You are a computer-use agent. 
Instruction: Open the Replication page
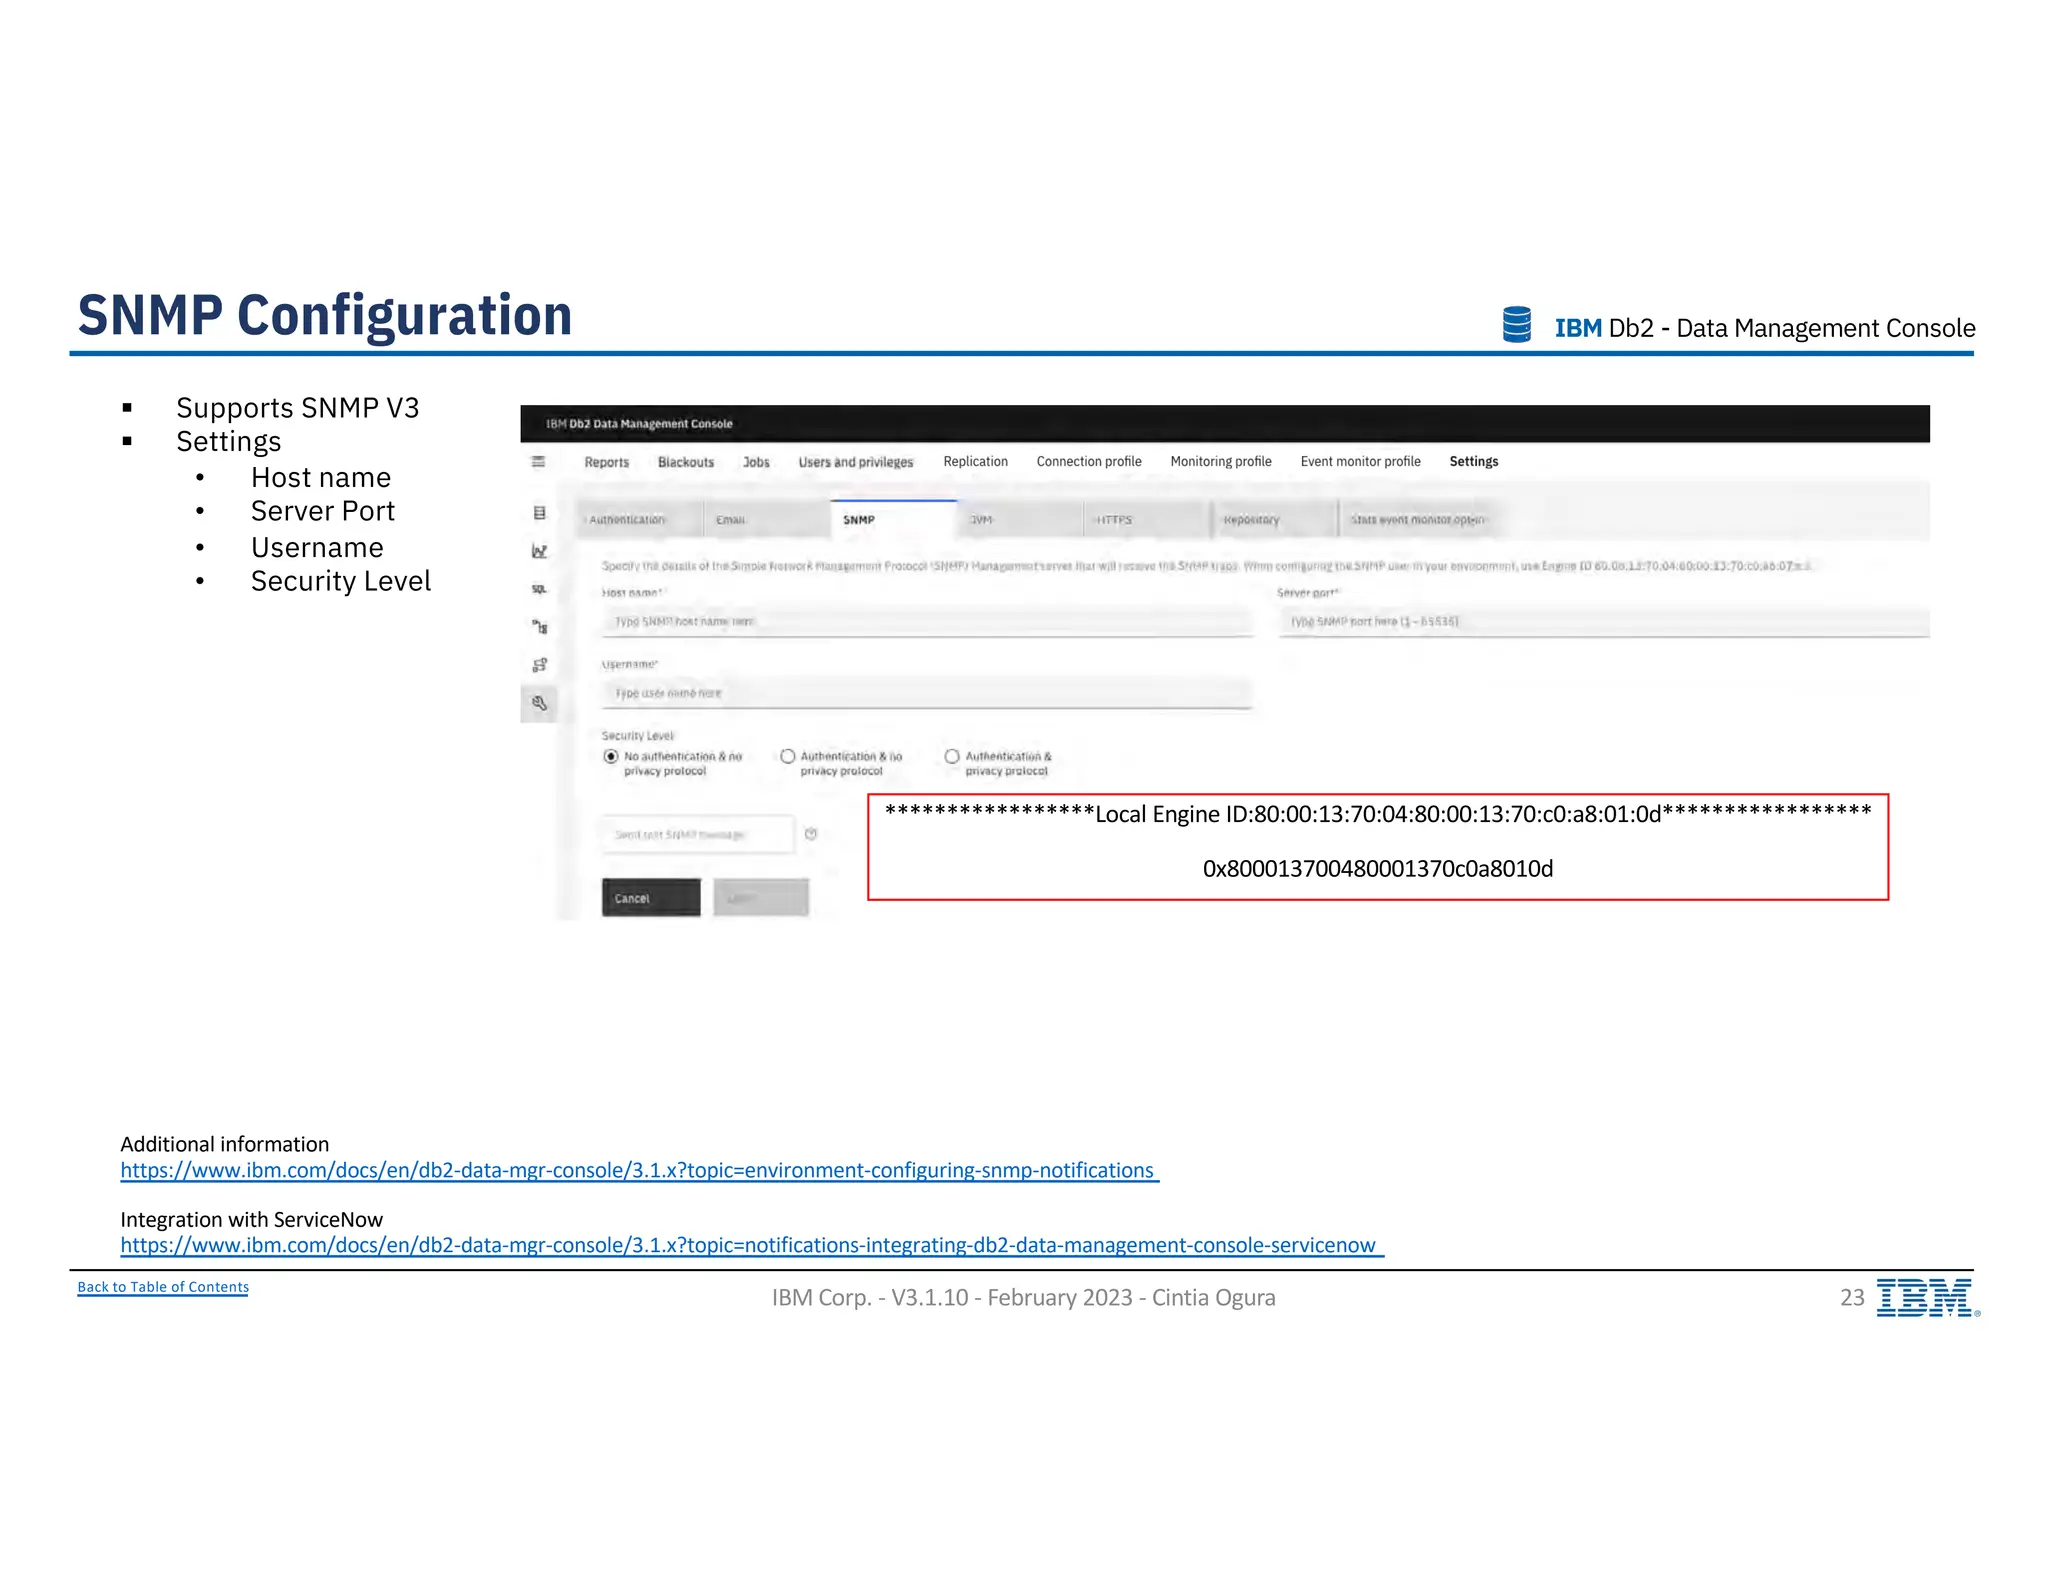point(976,461)
